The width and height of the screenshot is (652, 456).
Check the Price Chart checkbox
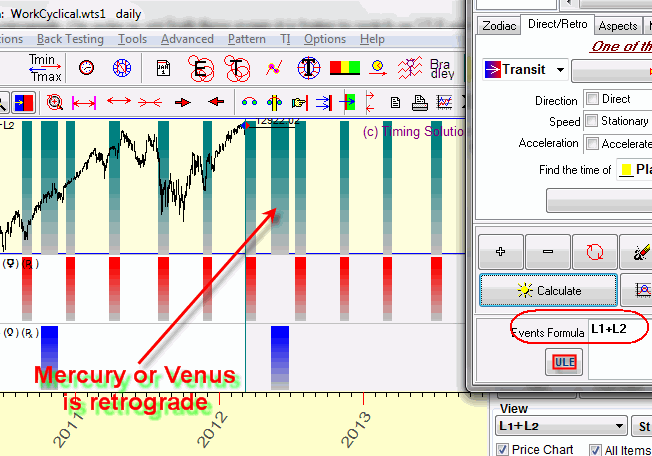(503, 450)
